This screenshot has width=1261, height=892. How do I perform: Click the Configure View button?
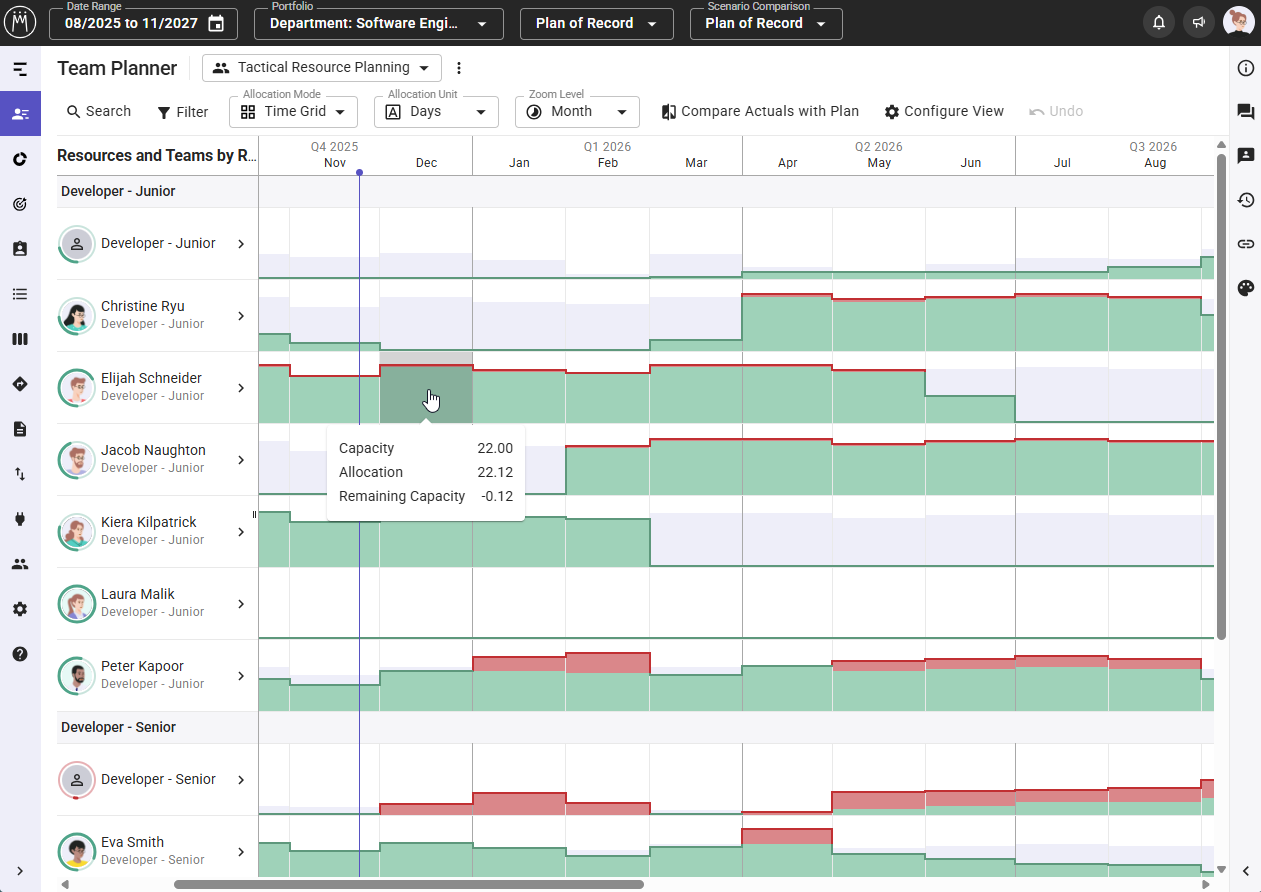[x=943, y=112]
